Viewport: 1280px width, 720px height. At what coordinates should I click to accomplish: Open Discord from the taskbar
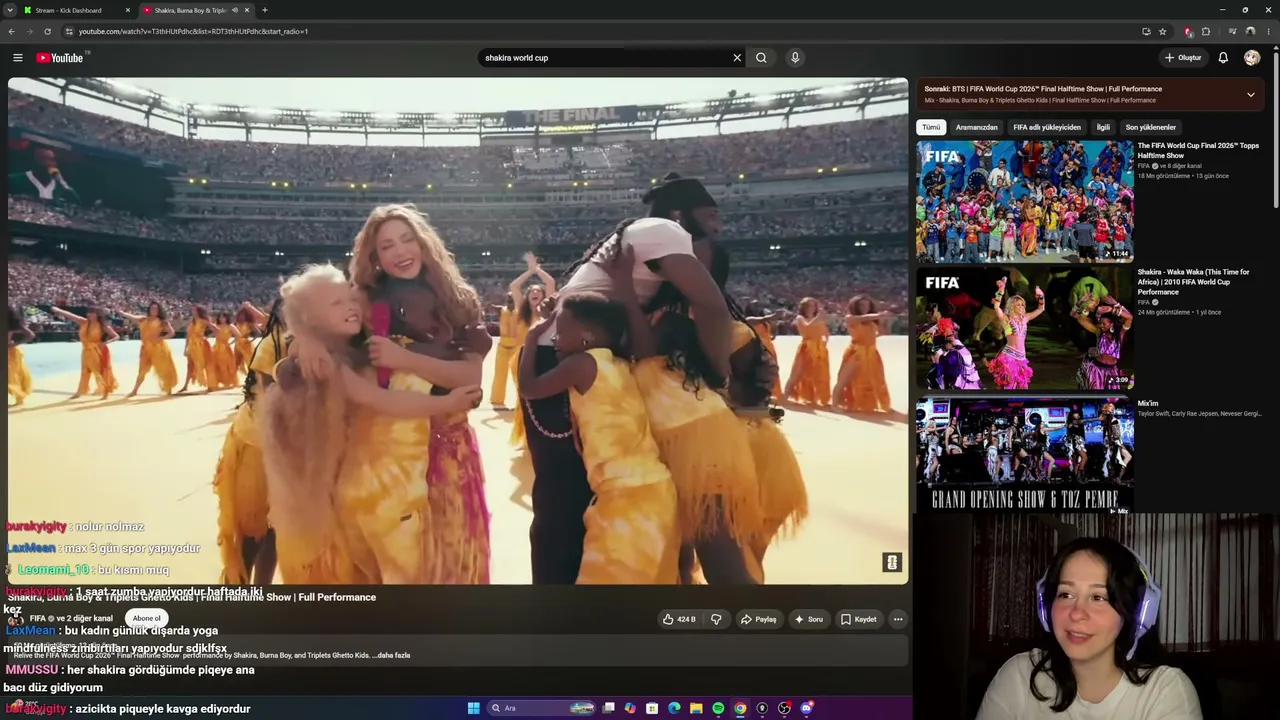(x=806, y=708)
